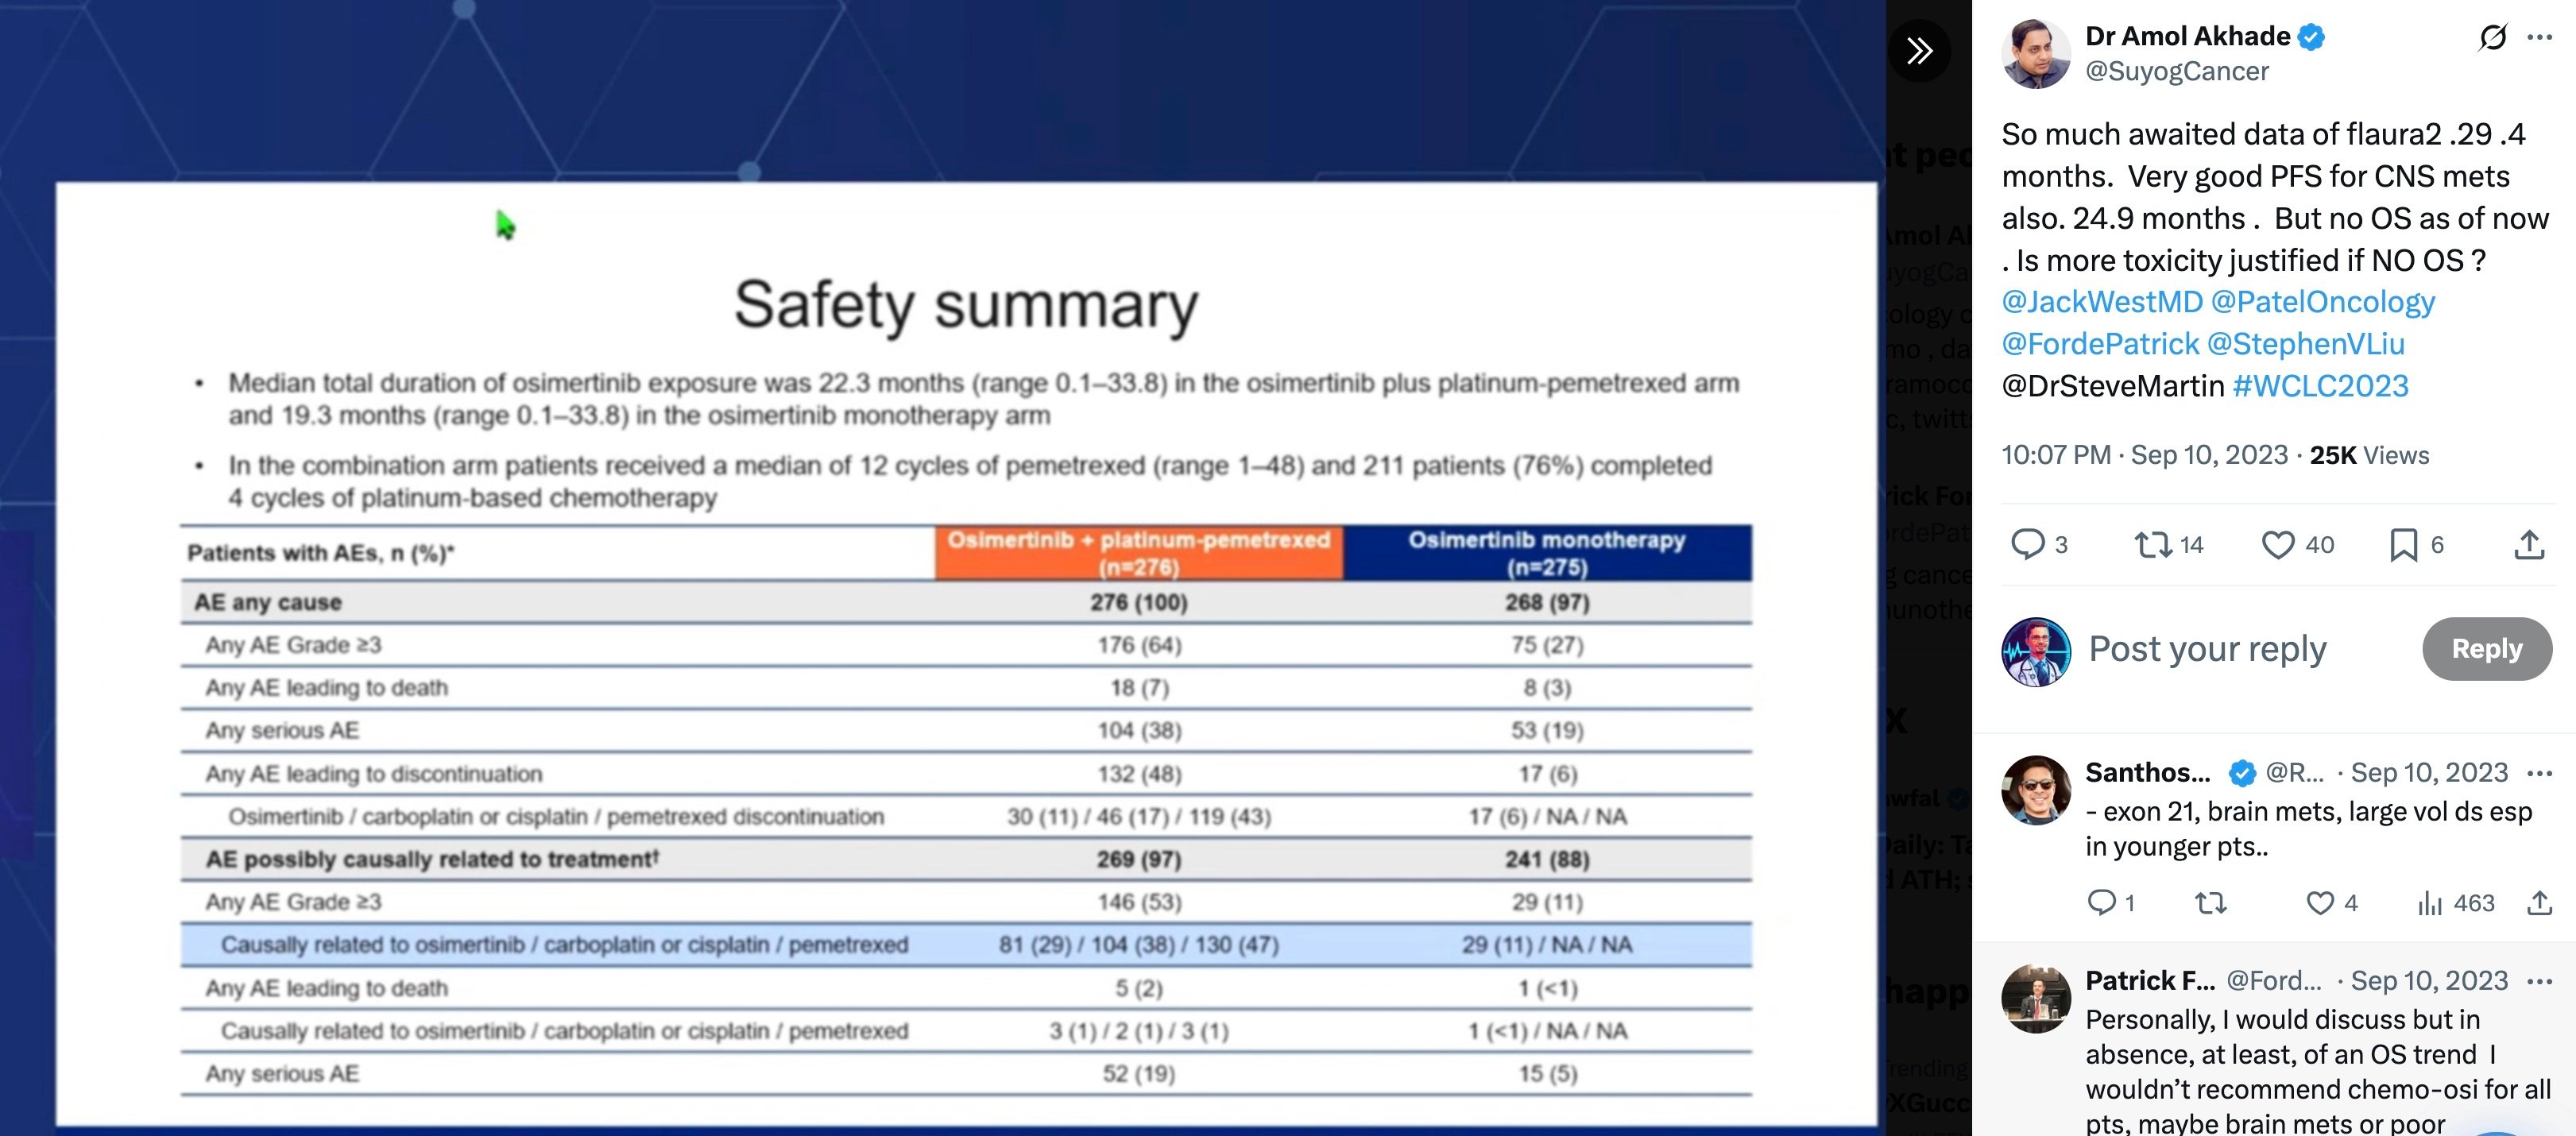The image size is (2576, 1136).
Task: Click the Reply button
Action: pos(2487,649)
